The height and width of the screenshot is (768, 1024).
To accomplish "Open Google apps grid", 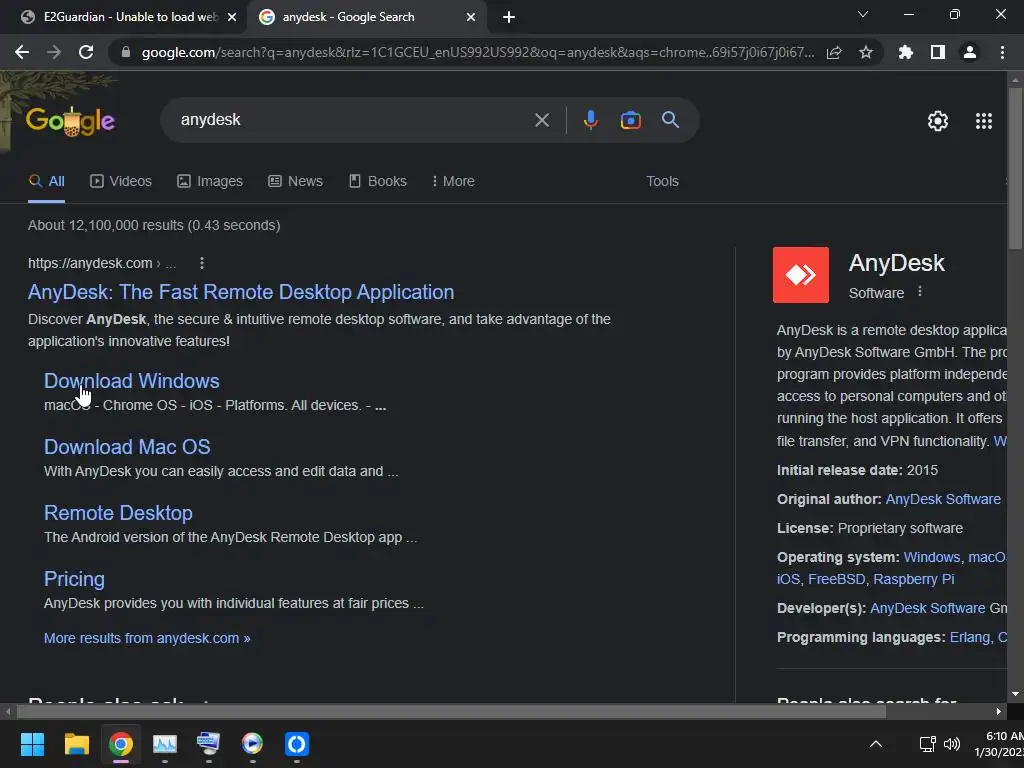I will (x=984, y=121).
